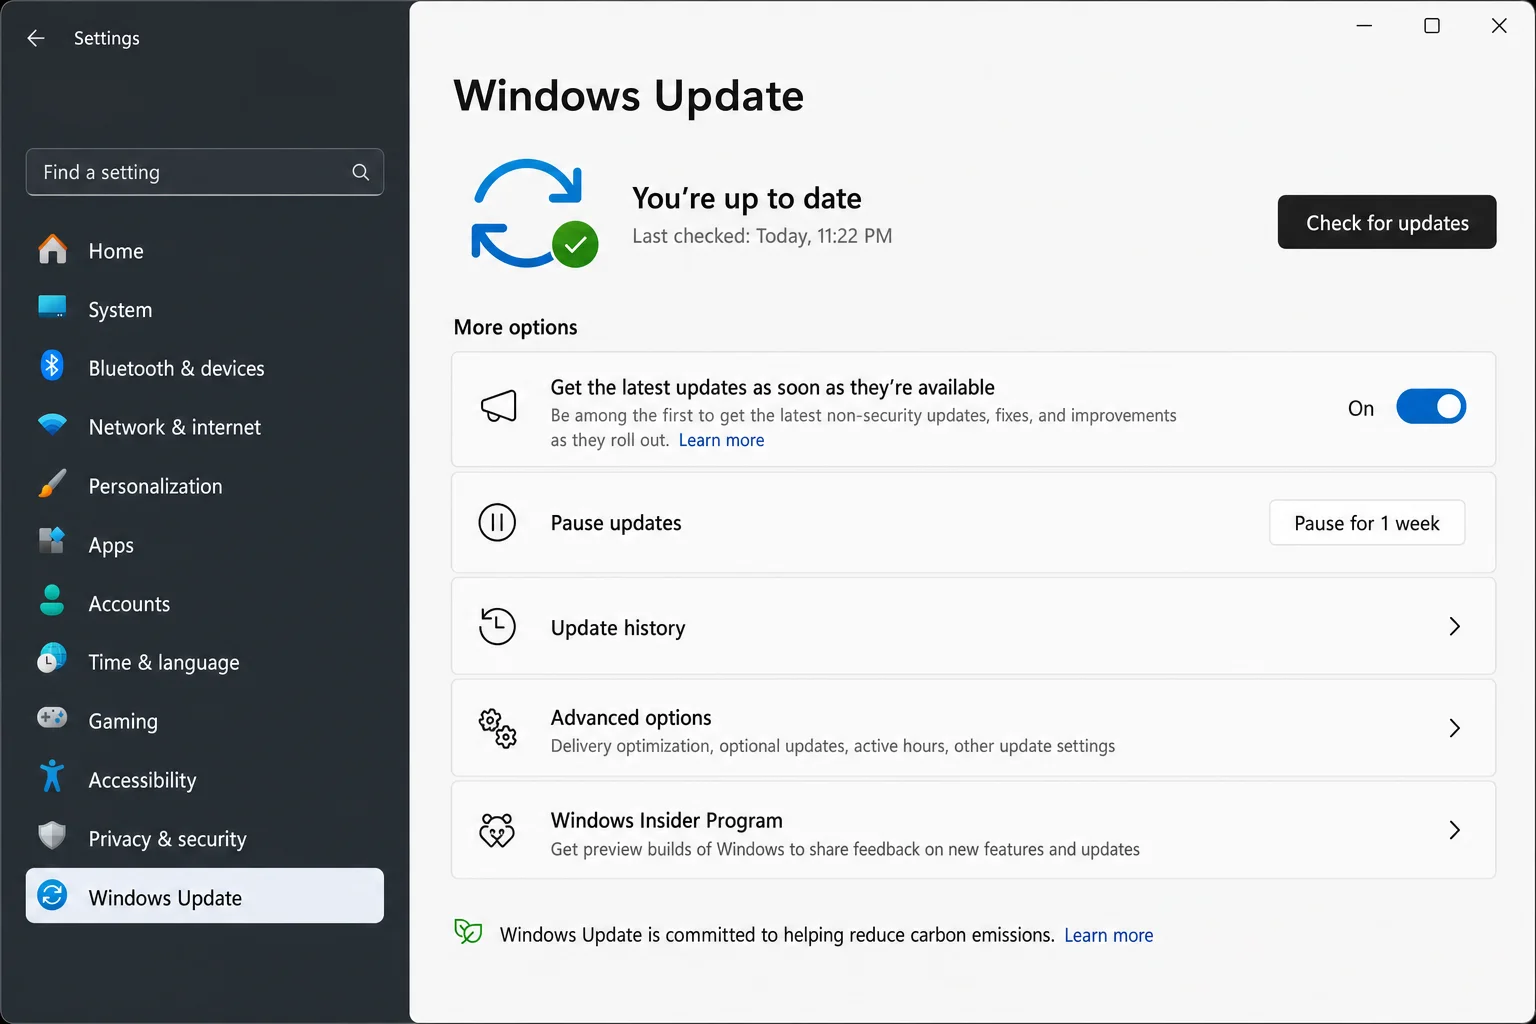Screen dimensions: 1536x1024
Task: Maximize the Settings window
Action: coord(1432,26)
